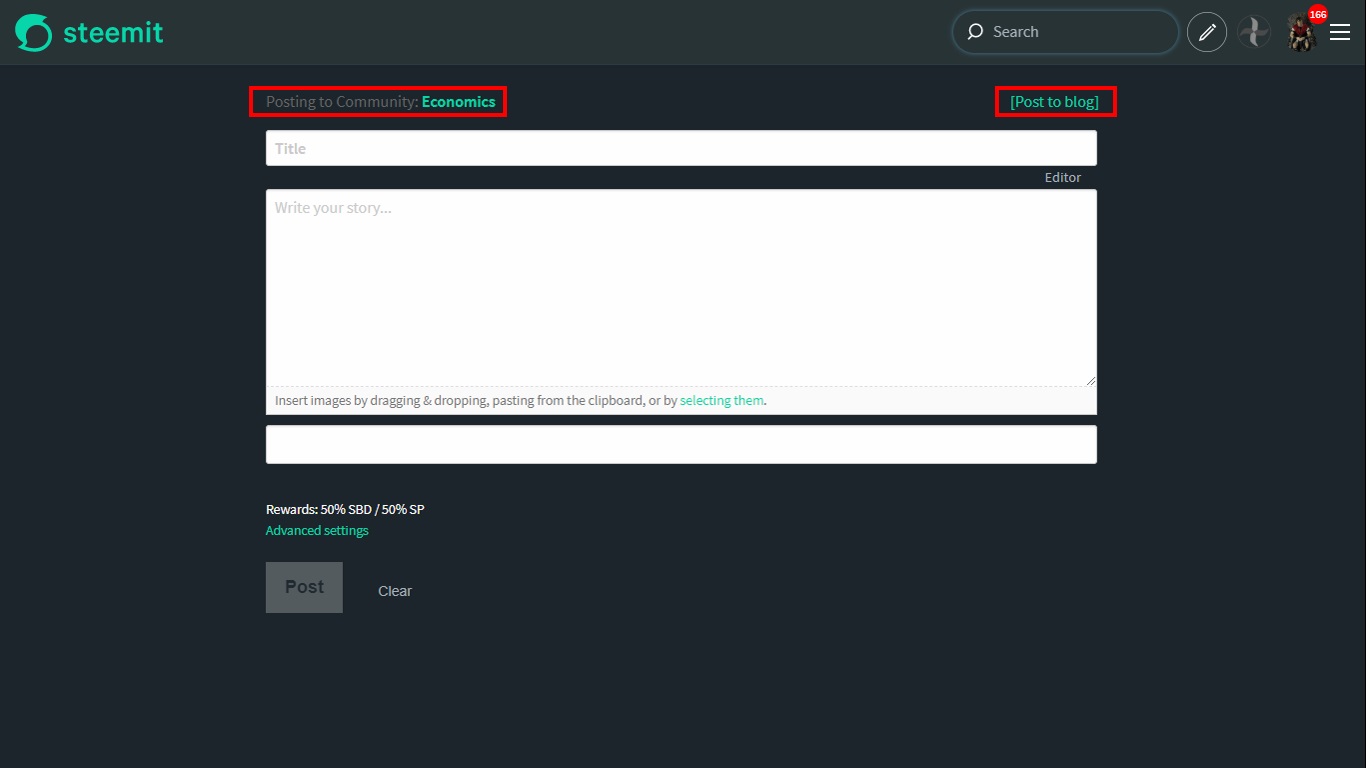Click the Clear button

point(395,591)
